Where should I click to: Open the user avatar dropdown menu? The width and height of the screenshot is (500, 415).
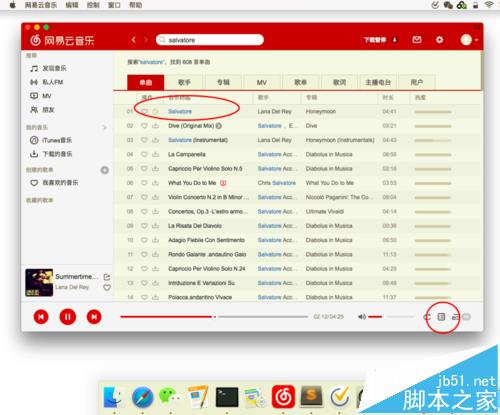pyautogui.click(x=469, y=40)
